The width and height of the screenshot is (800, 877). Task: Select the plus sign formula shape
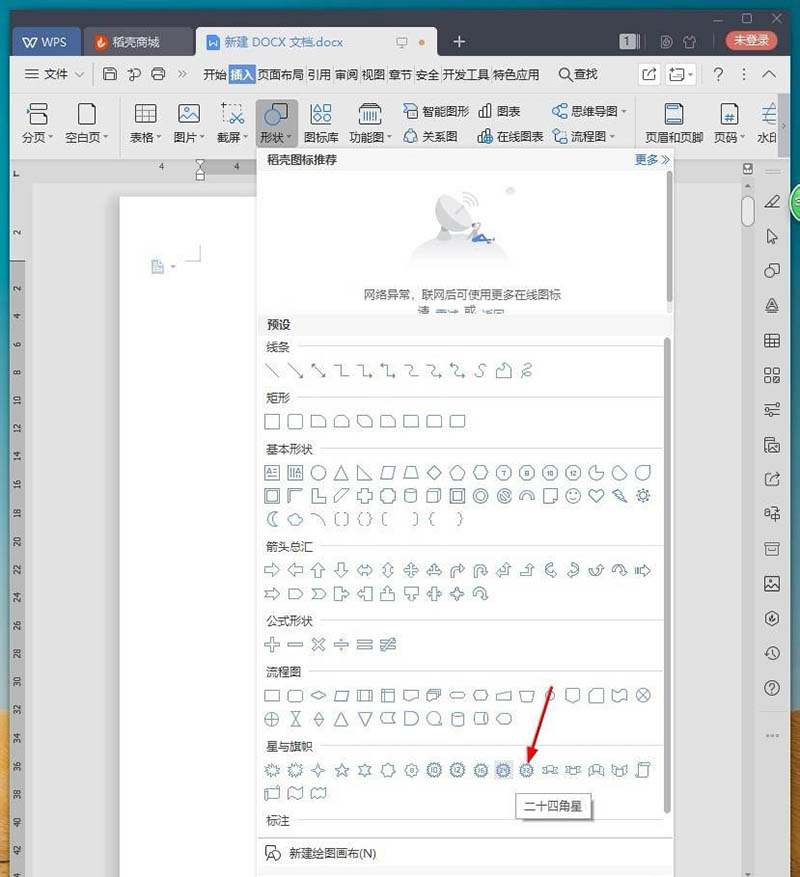[272, 645]
